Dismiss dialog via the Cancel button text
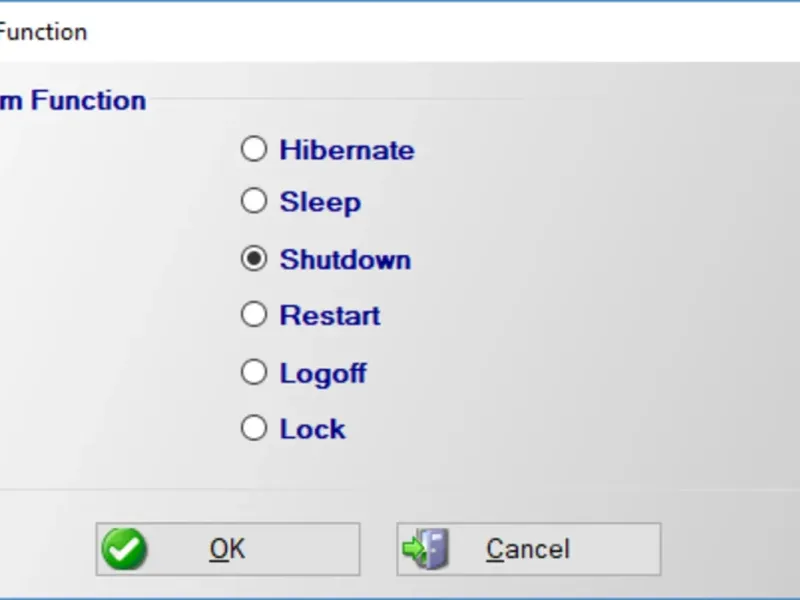Viewport: 800px width, 600px height. [528, 549]
